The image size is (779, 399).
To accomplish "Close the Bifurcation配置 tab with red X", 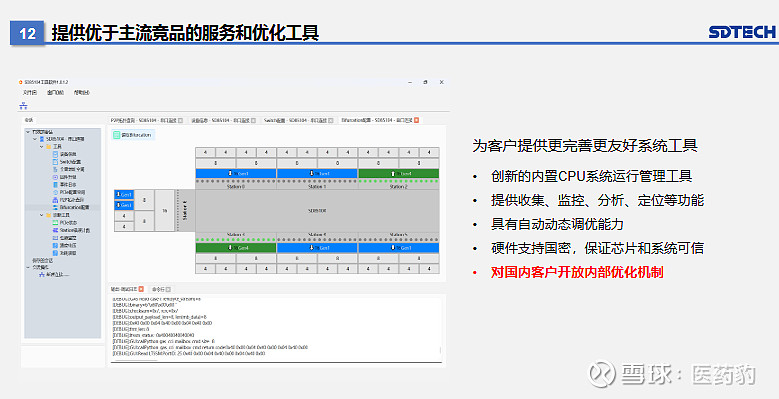I will [416, 120].
